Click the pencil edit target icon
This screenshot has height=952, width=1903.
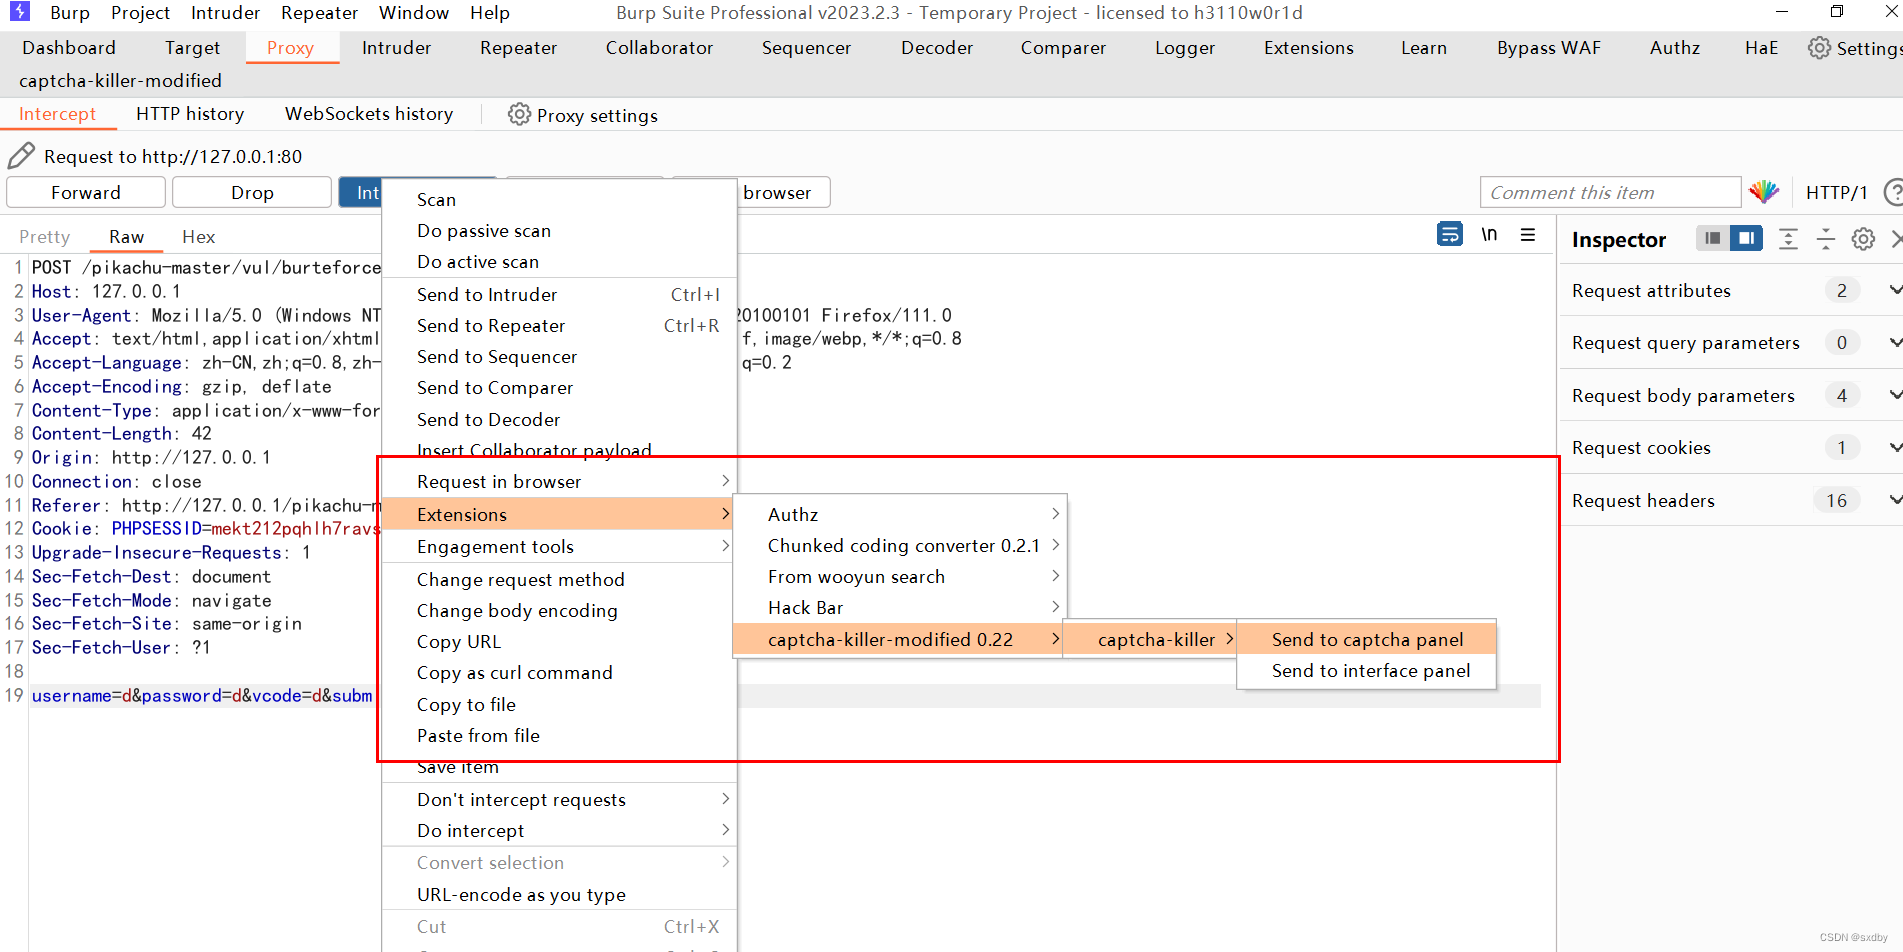click(x=21, y=156)
